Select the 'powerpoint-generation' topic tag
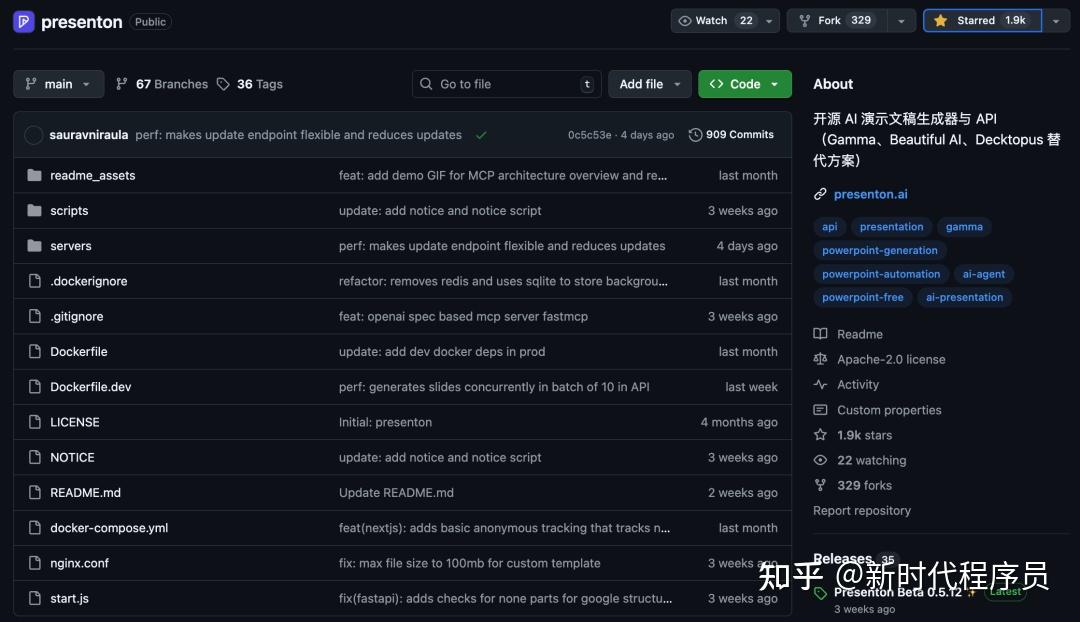The width and height of the screenshot is (1080, 622). pyautogui.click(x=880, y=250)
